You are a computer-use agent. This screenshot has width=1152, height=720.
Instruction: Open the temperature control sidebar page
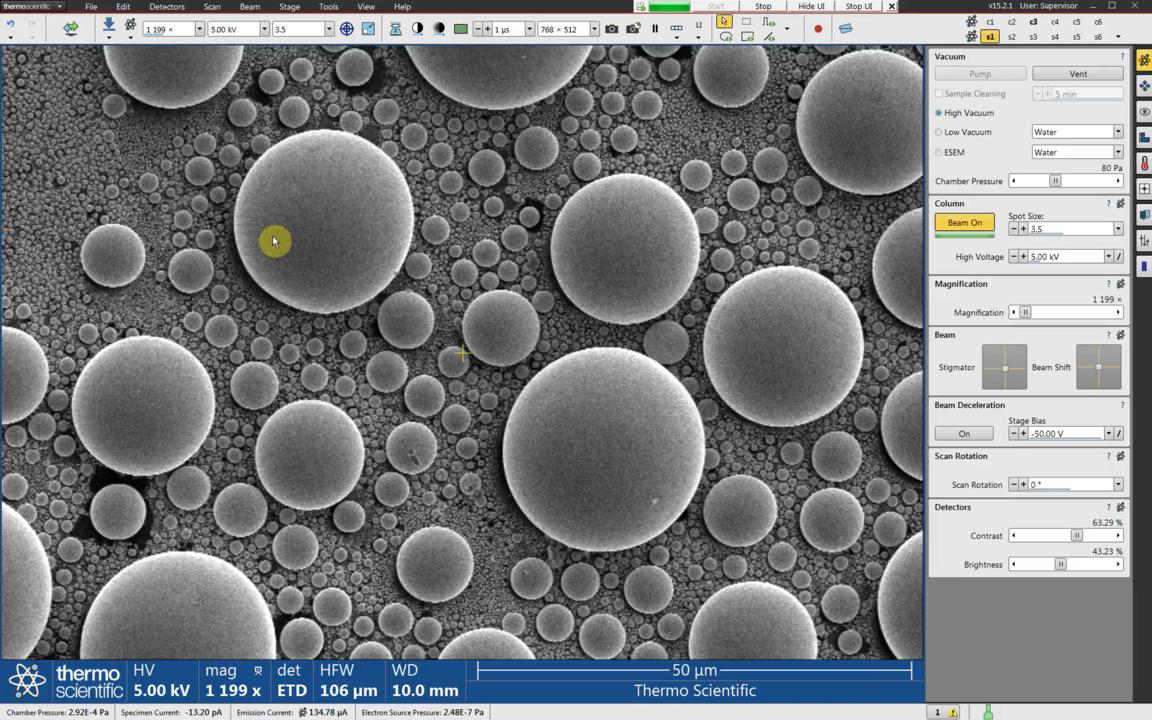click(x=1144, y=163)
